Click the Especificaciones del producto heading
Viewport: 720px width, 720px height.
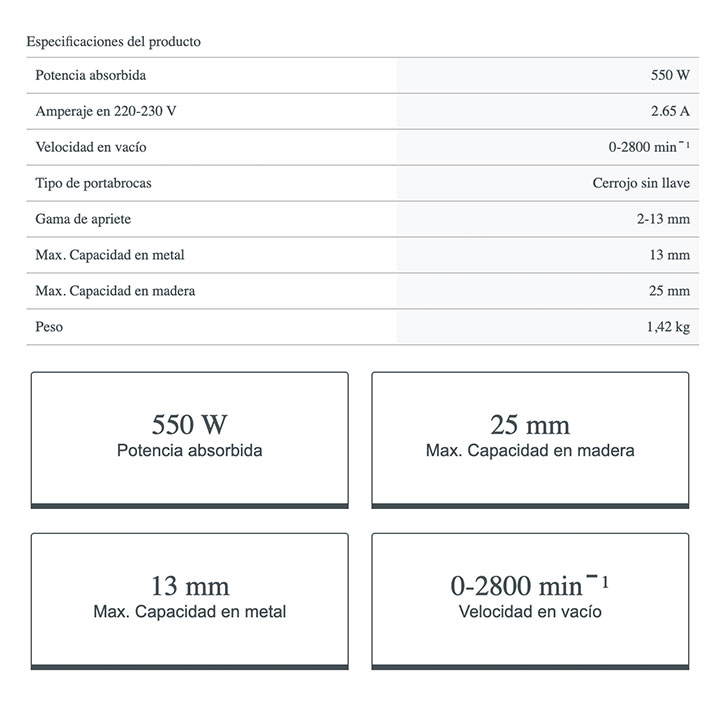[x=114, y=42]
